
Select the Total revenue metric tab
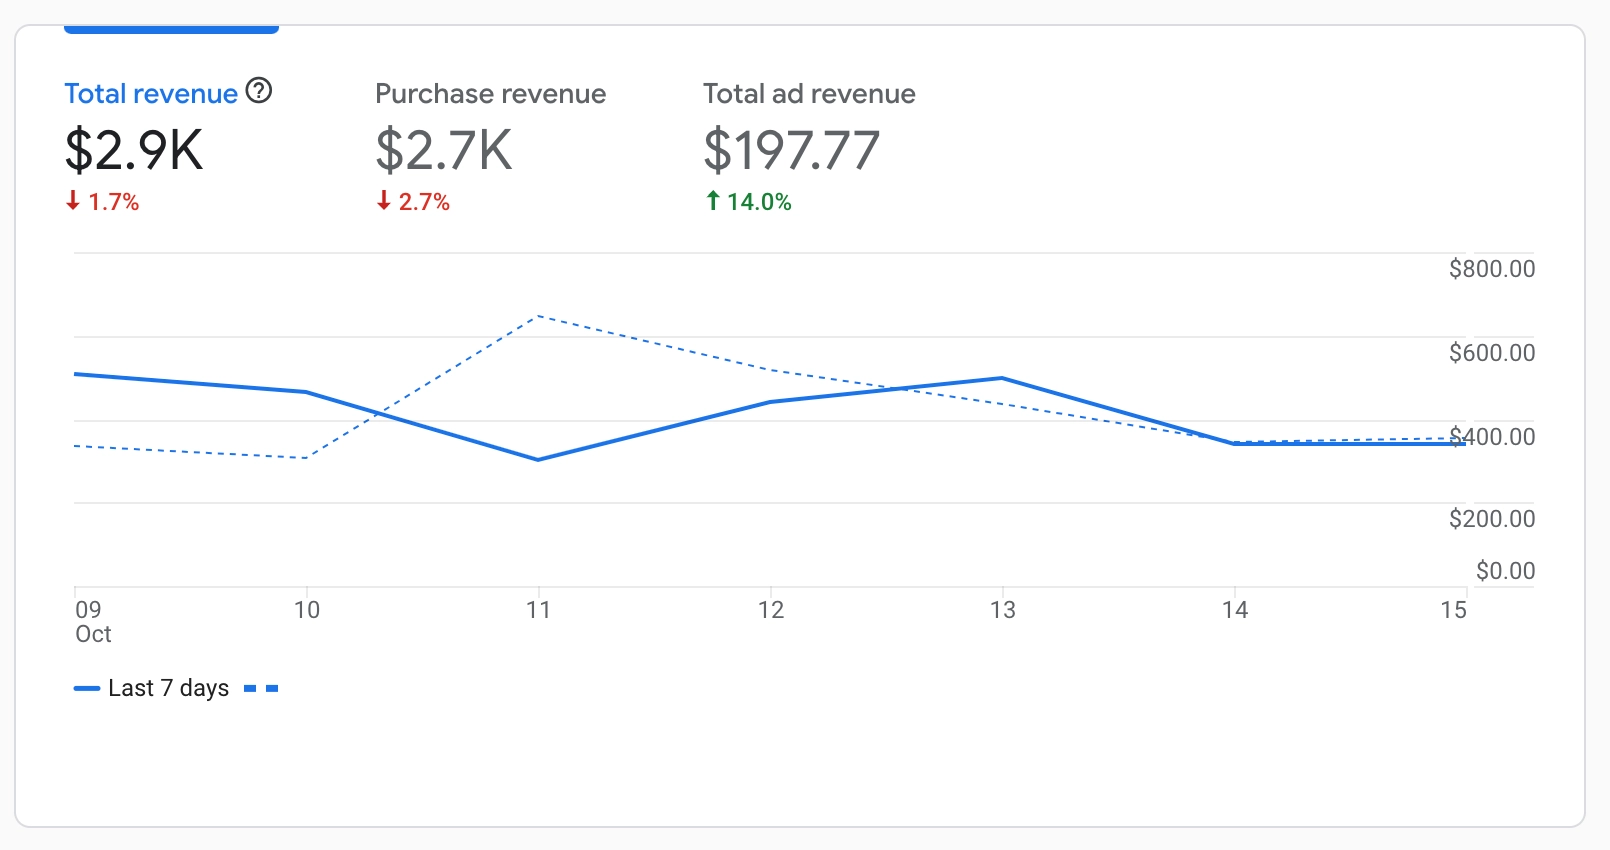click(x=151, y=94)
